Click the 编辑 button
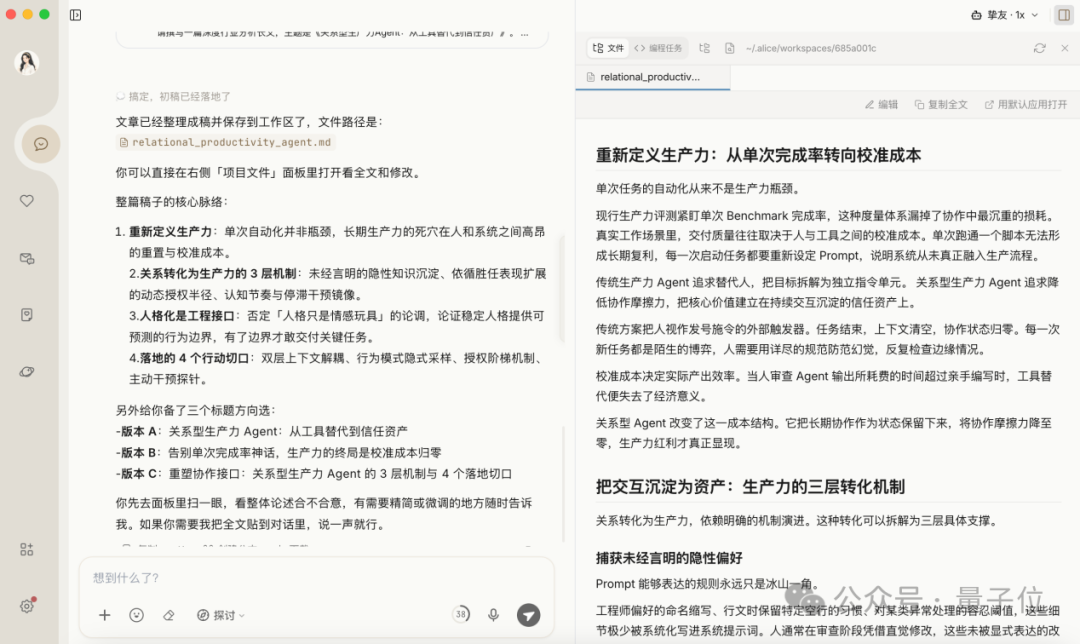 click(882, 105)
